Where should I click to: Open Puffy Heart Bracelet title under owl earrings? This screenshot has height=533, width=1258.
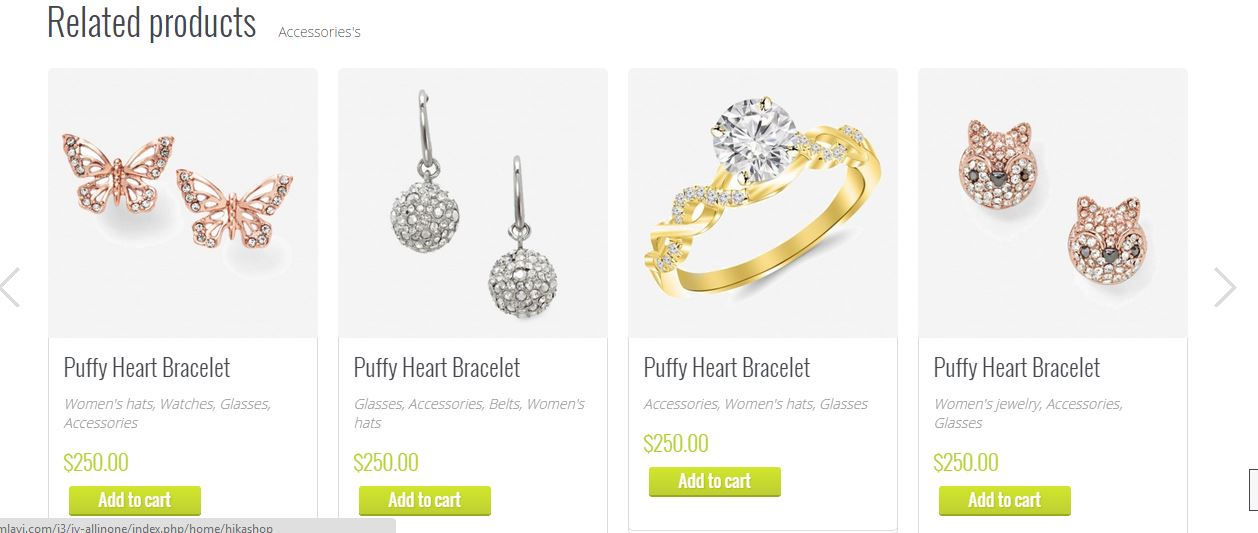1017,368
